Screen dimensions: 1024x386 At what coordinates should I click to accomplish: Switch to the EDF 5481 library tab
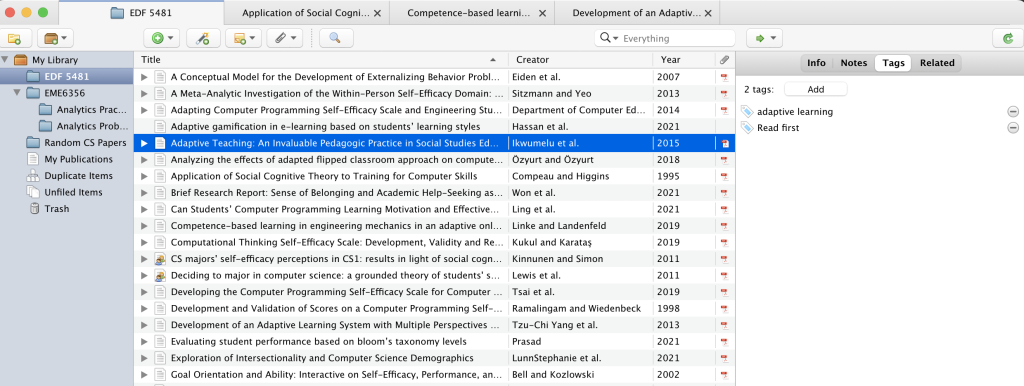[x=141, y=13]
